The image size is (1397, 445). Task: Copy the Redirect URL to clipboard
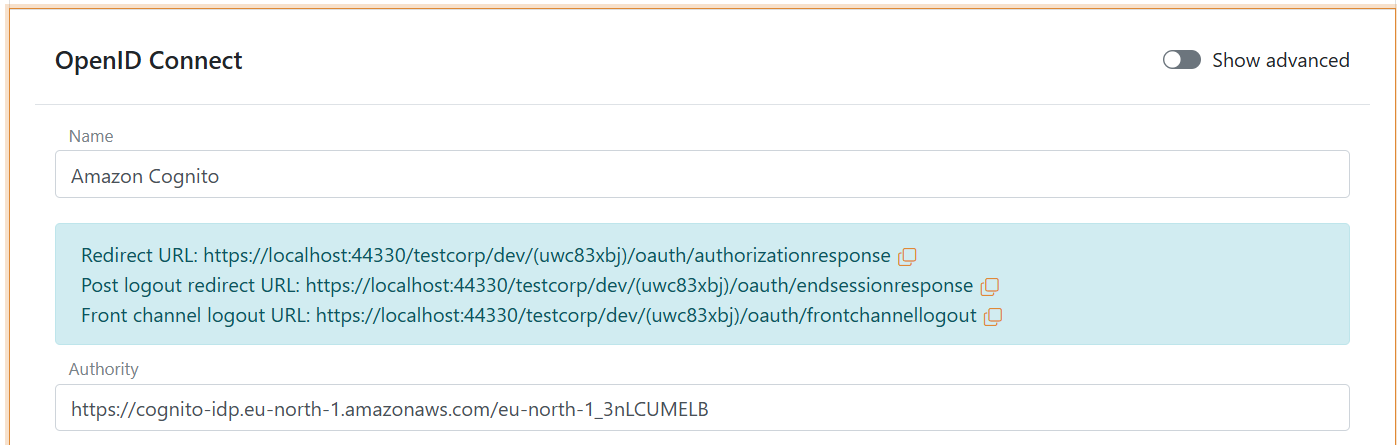click(907, 256)
